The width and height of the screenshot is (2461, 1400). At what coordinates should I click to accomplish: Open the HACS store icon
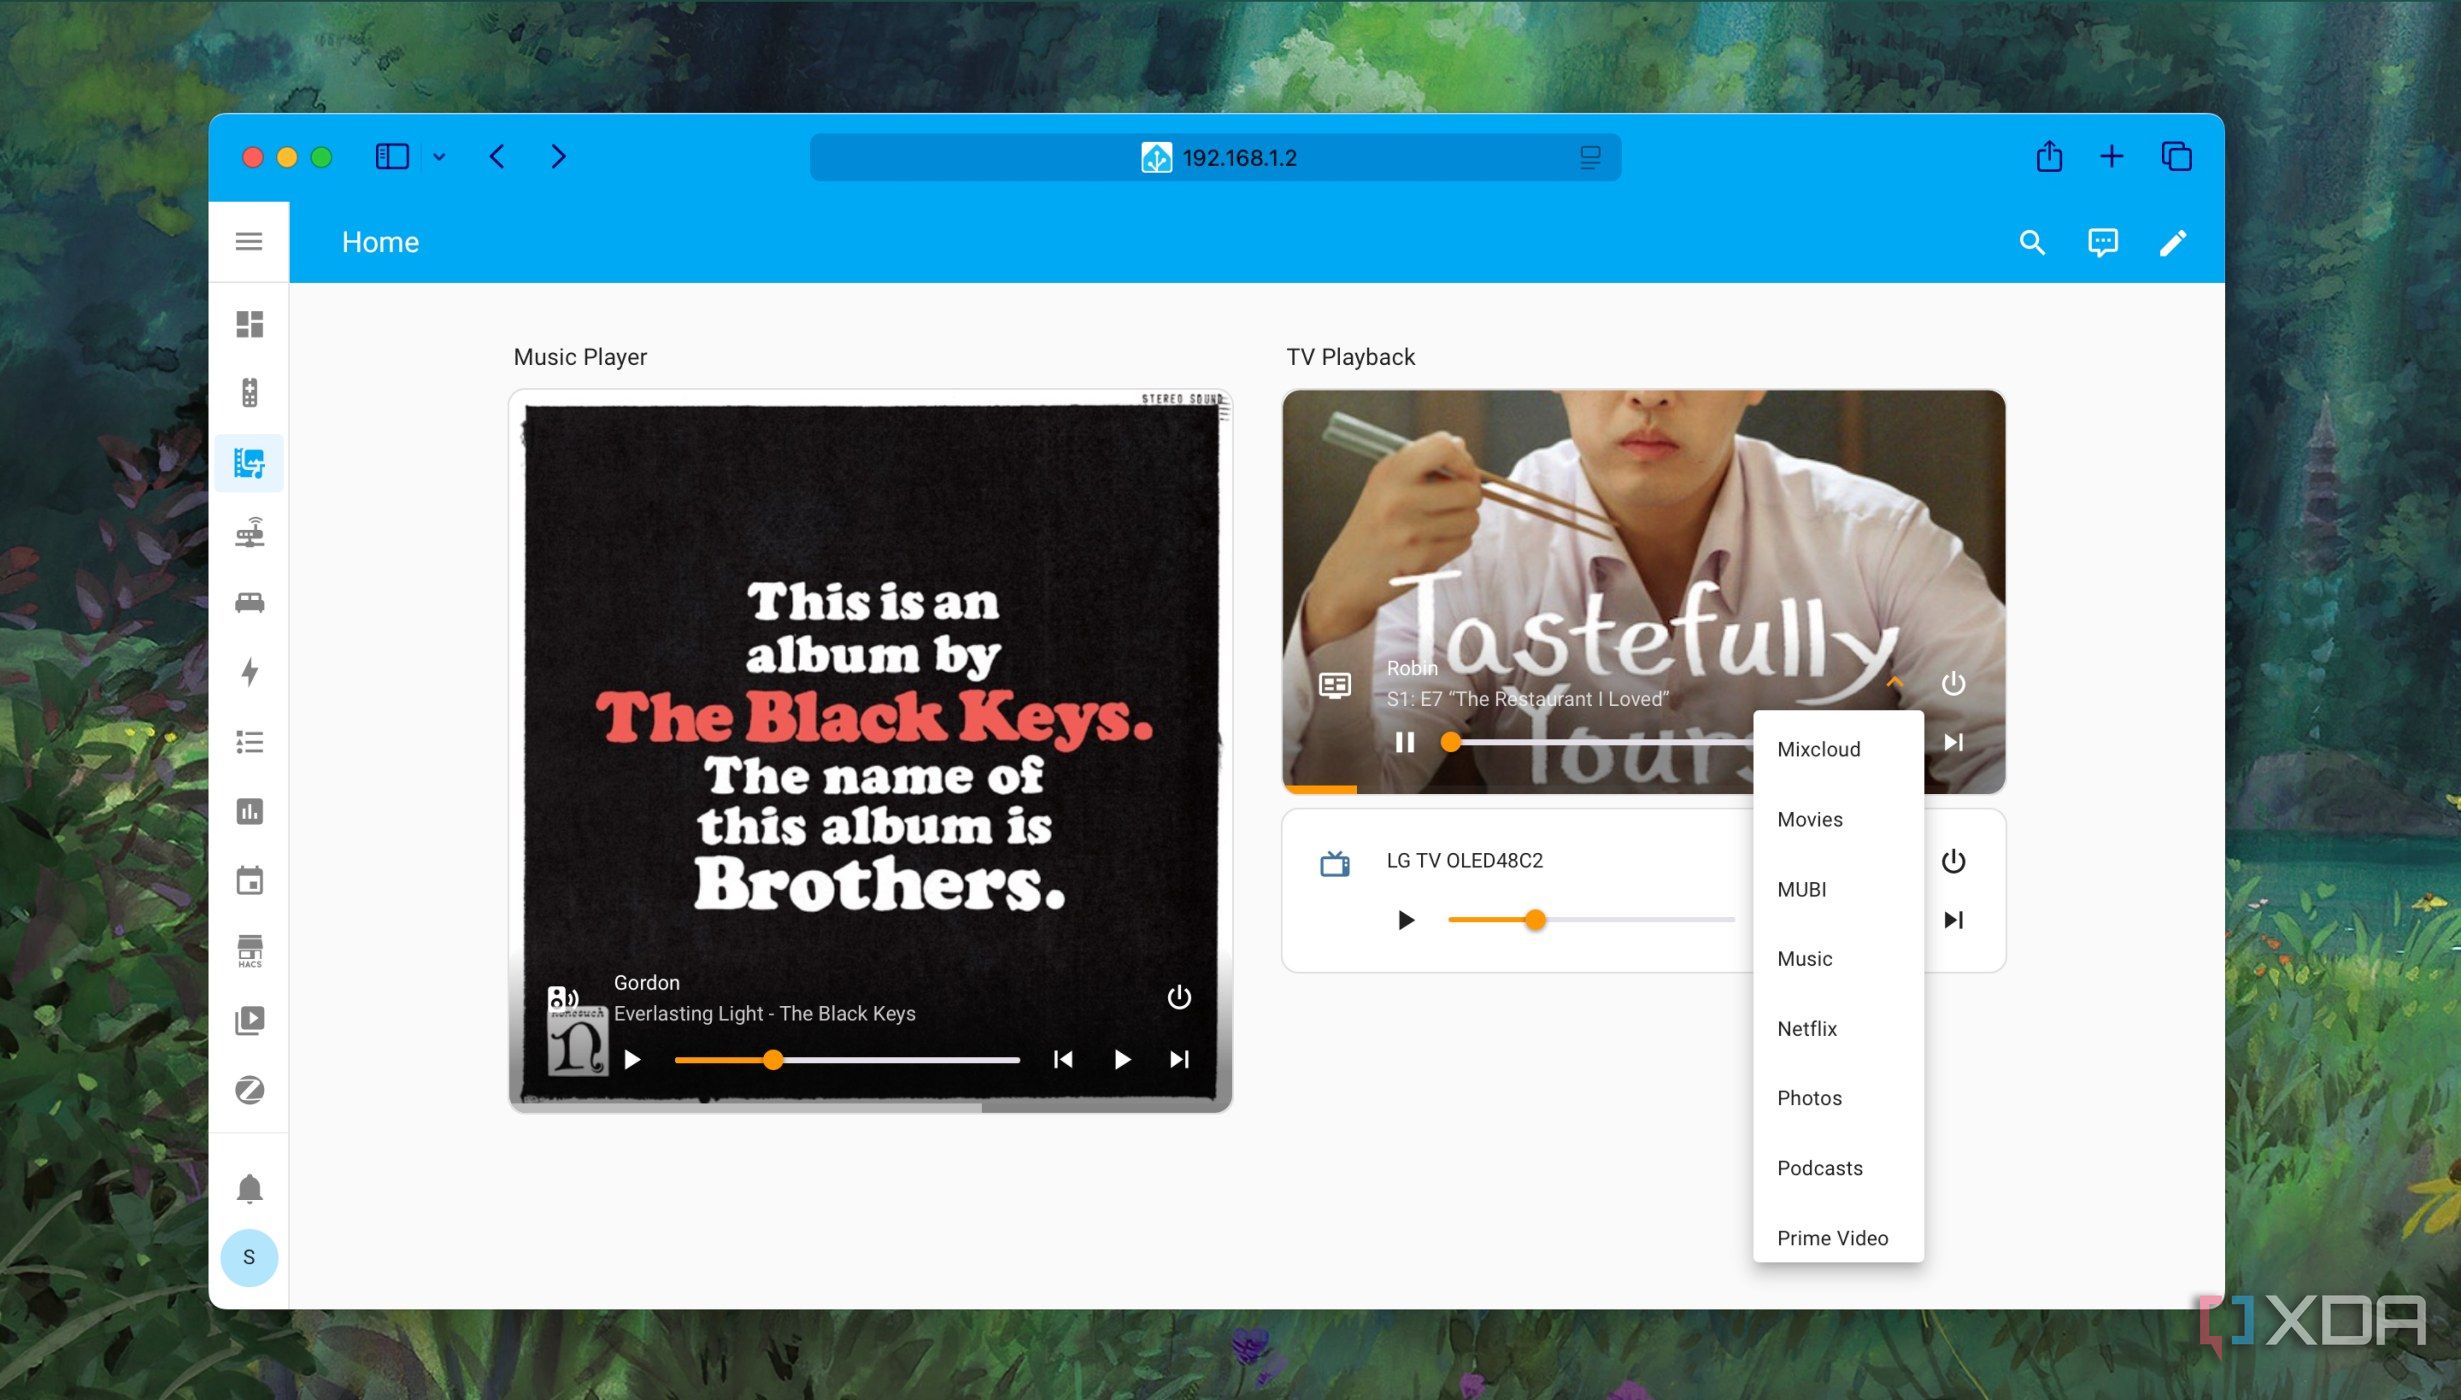tap(249, 951)
